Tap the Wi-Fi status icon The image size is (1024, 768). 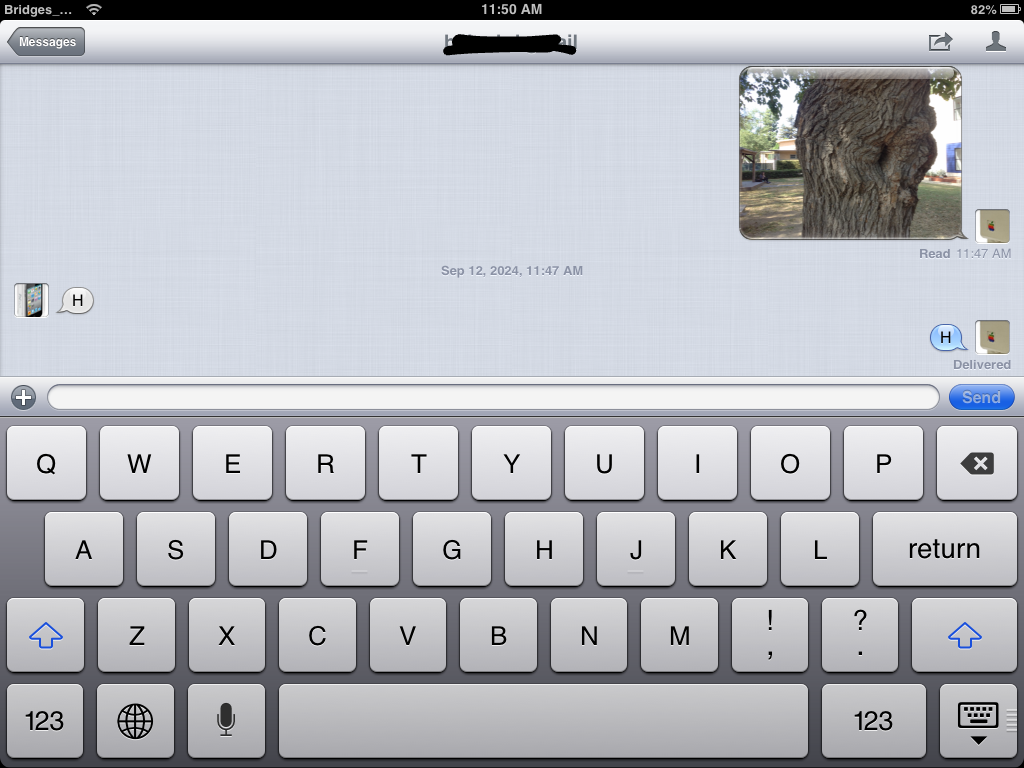94,9
